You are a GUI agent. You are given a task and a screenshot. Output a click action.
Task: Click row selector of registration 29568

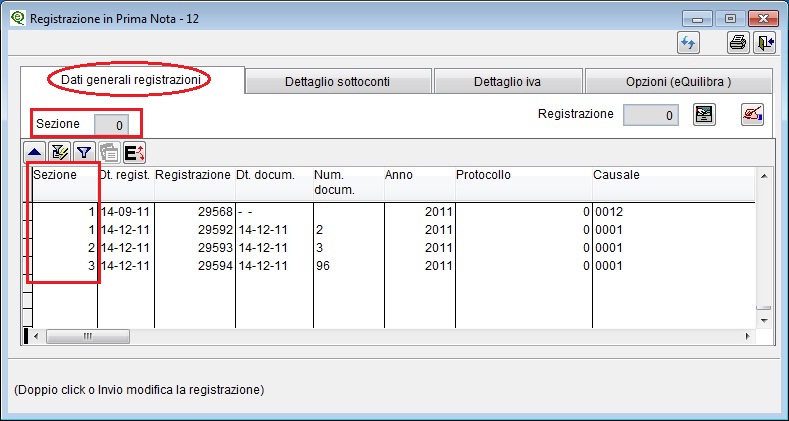coord(28,212)
